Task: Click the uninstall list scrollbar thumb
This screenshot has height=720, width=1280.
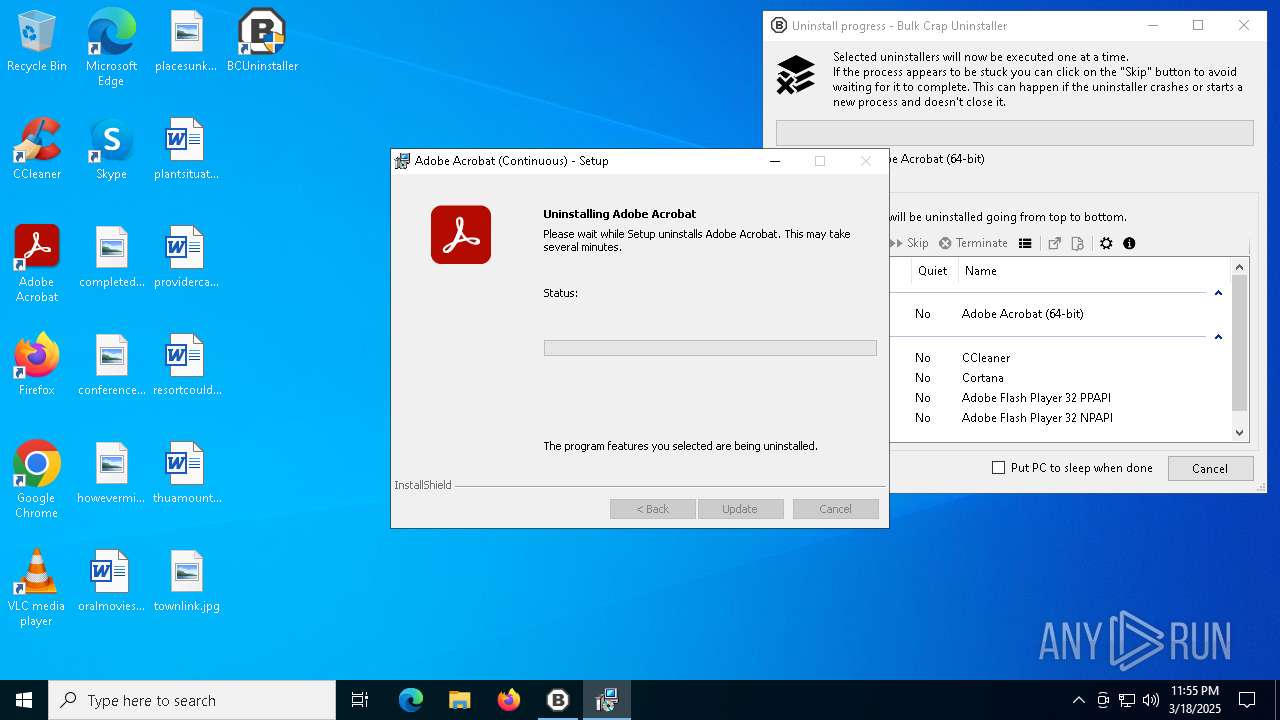Action: click(1240, 343)
